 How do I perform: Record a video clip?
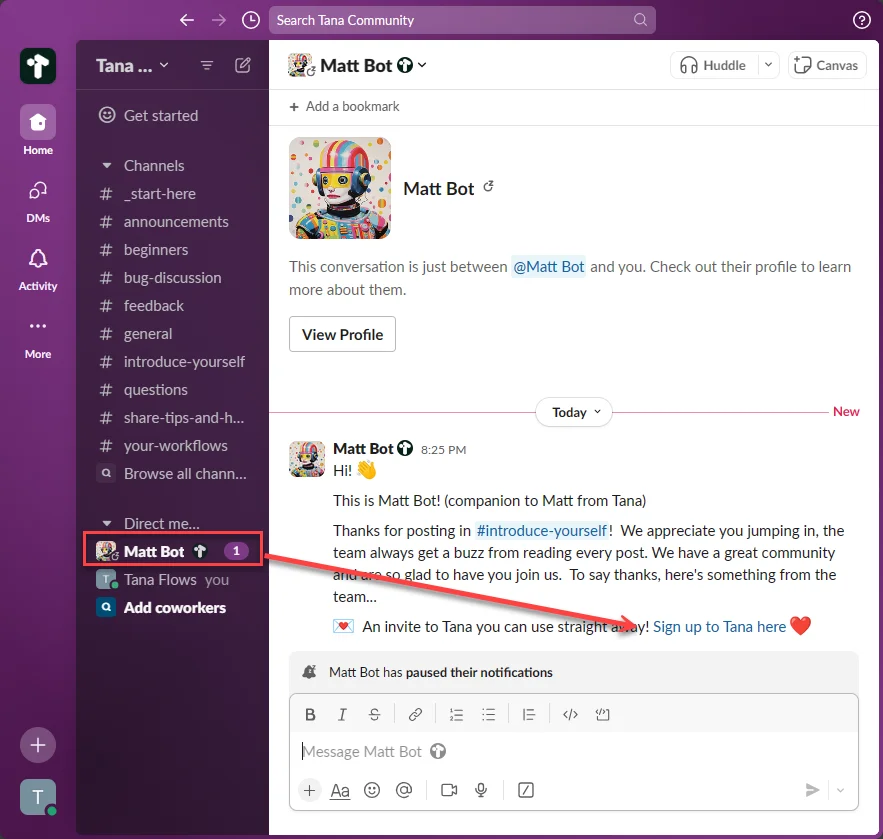(449, 790)
